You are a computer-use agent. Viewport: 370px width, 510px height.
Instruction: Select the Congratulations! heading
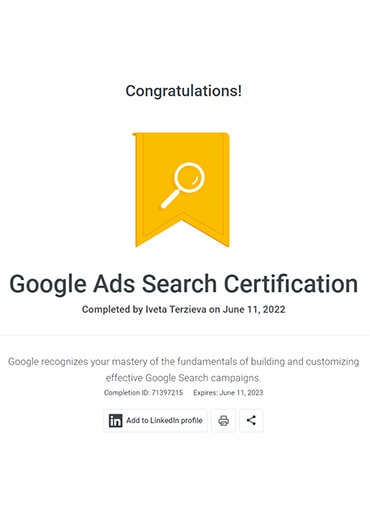(184, 91)
